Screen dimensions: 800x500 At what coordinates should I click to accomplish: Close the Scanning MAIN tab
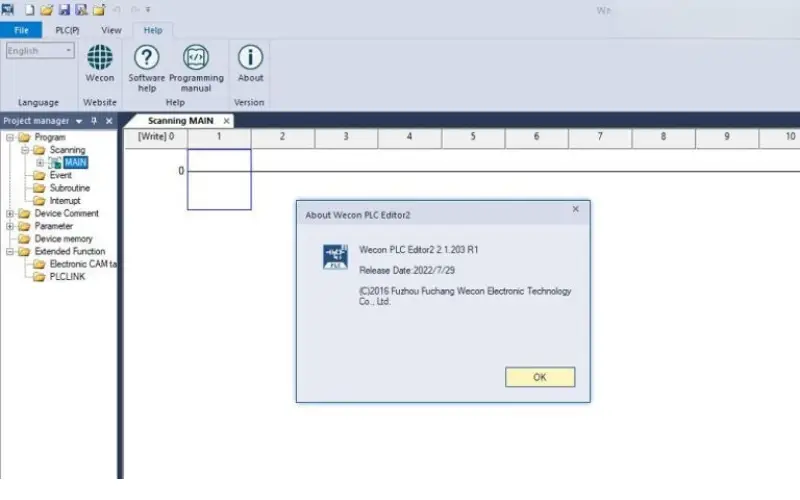point(226,121)
